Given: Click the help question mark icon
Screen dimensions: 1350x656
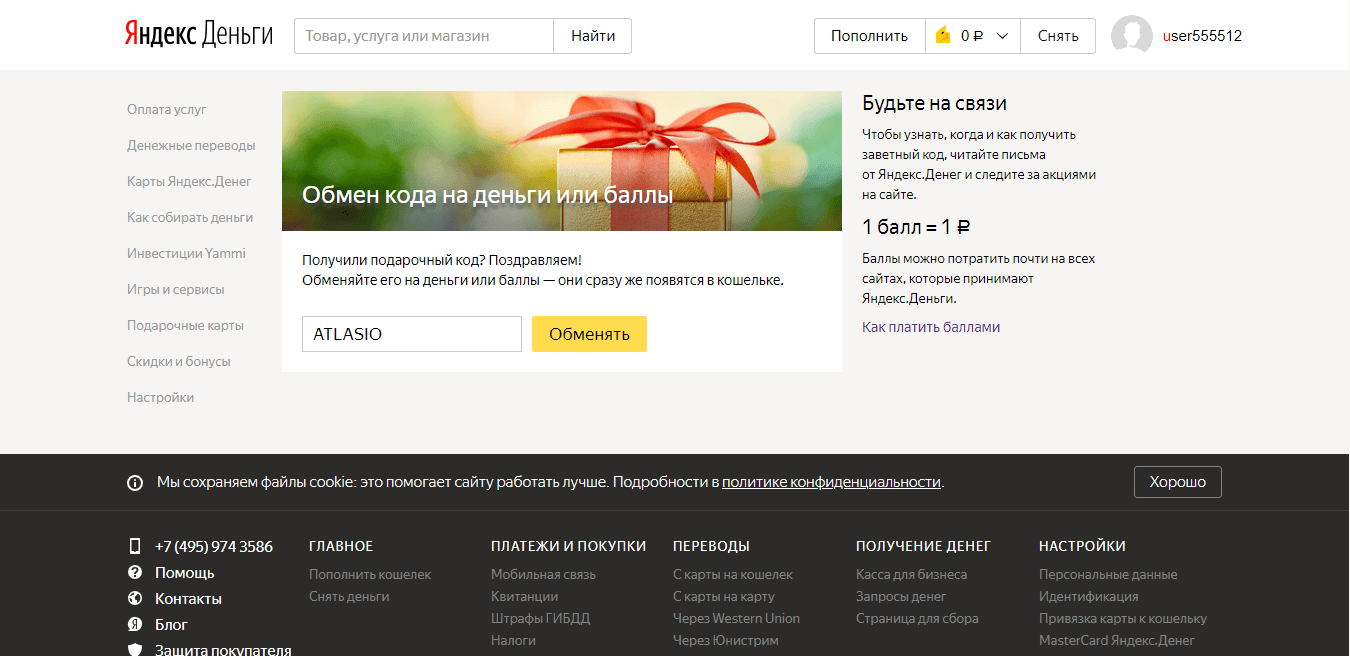Looking at the screenshot, I should tap(135, 572).
